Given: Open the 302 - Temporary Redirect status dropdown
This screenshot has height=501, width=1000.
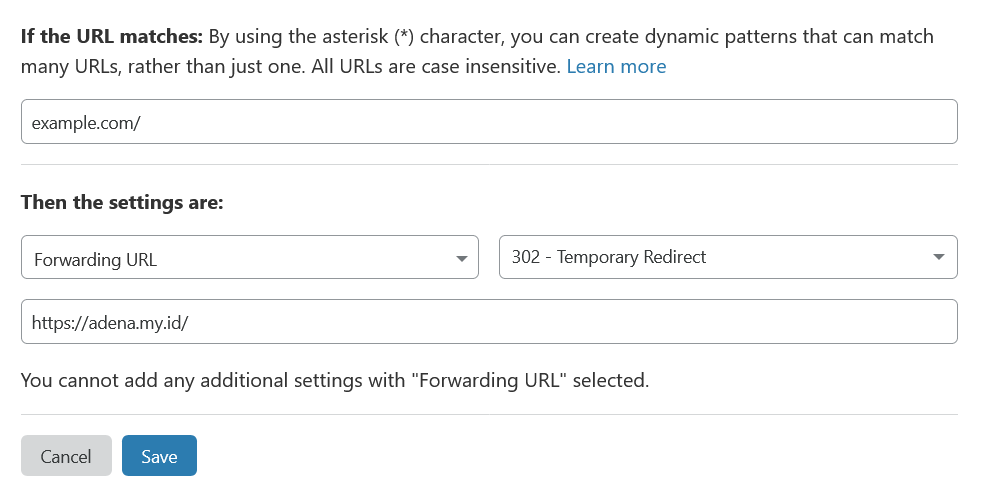Looking at the screenshot, I should (x=728, y=257).
